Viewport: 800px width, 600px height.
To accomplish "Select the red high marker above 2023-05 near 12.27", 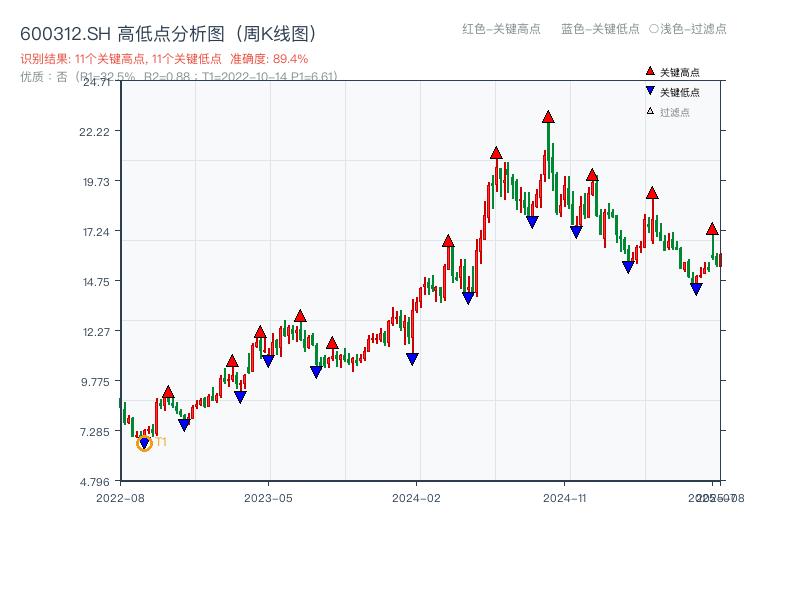I will click(x=260, y=332).
